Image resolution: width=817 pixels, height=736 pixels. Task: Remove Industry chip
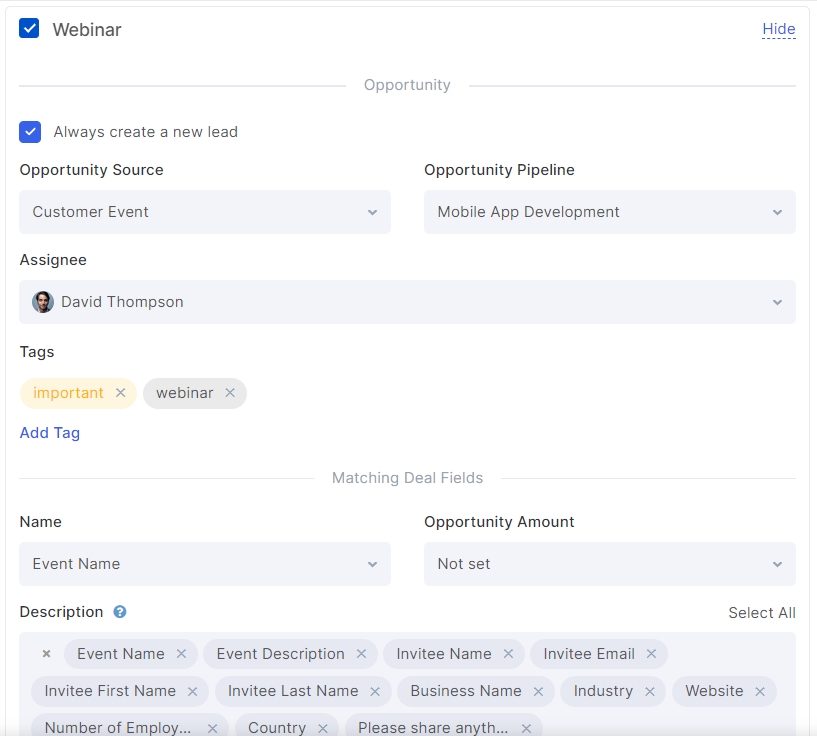click(650, 691)
